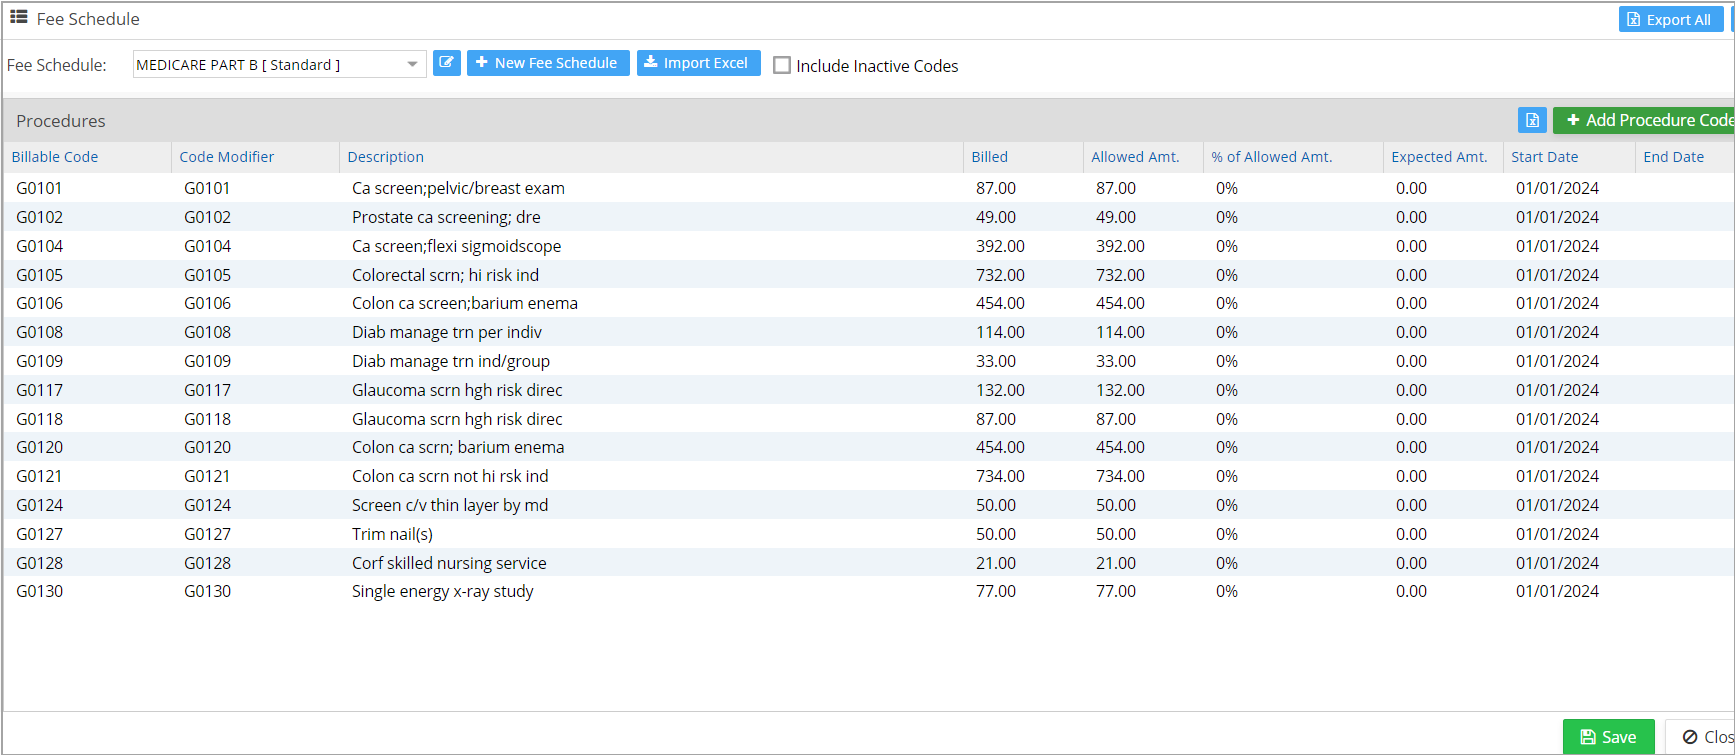1735x755 pixels.
Task: Click New Fee Schedule button
Action: click(x=547, y=63)
